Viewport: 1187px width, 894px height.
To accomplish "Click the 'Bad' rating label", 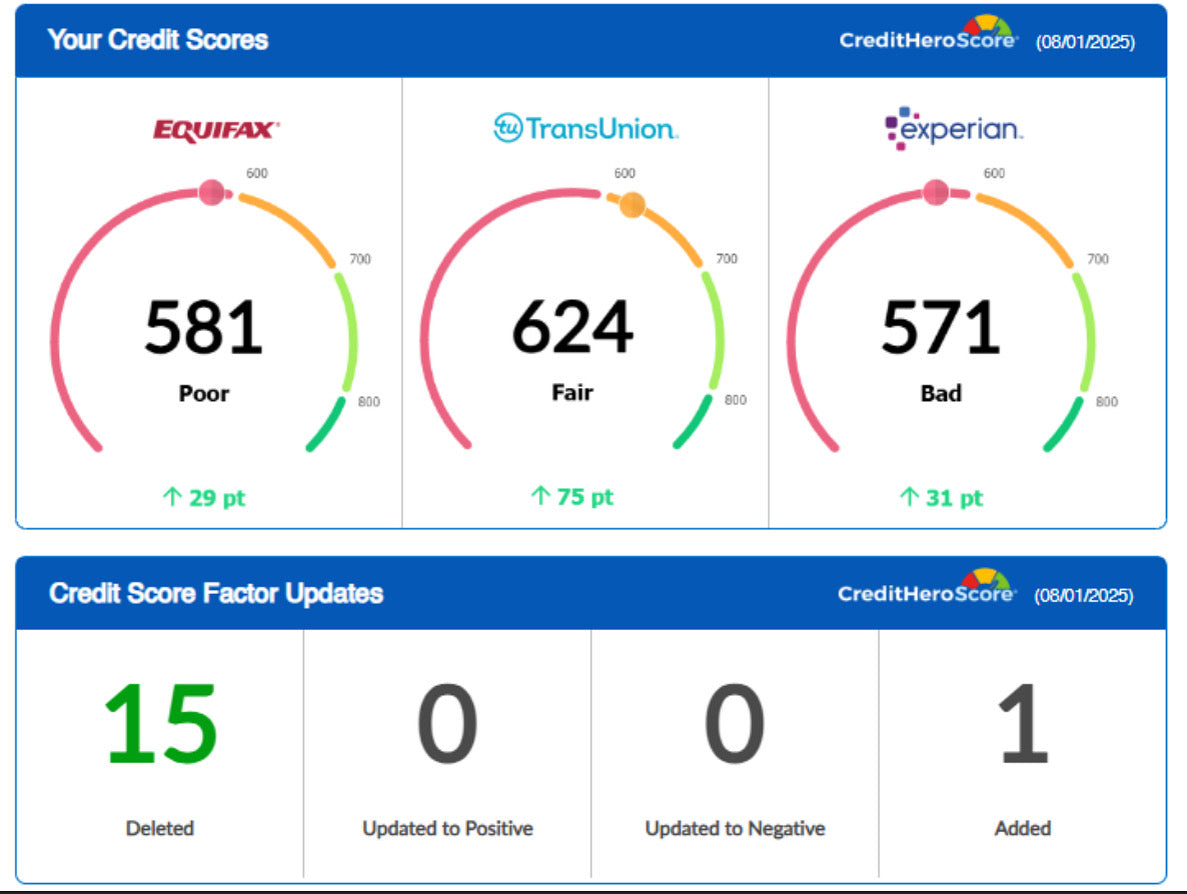I will coord(941,393).
